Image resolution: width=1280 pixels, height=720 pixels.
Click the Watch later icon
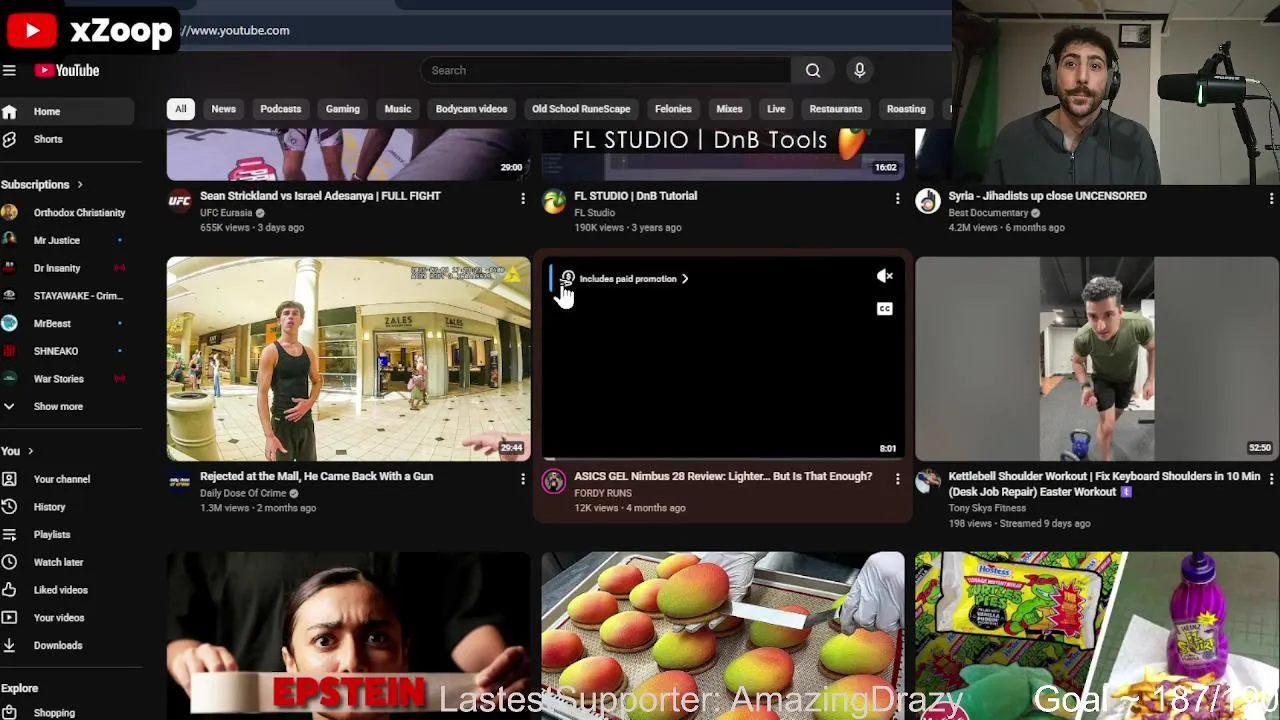(9, 562)
